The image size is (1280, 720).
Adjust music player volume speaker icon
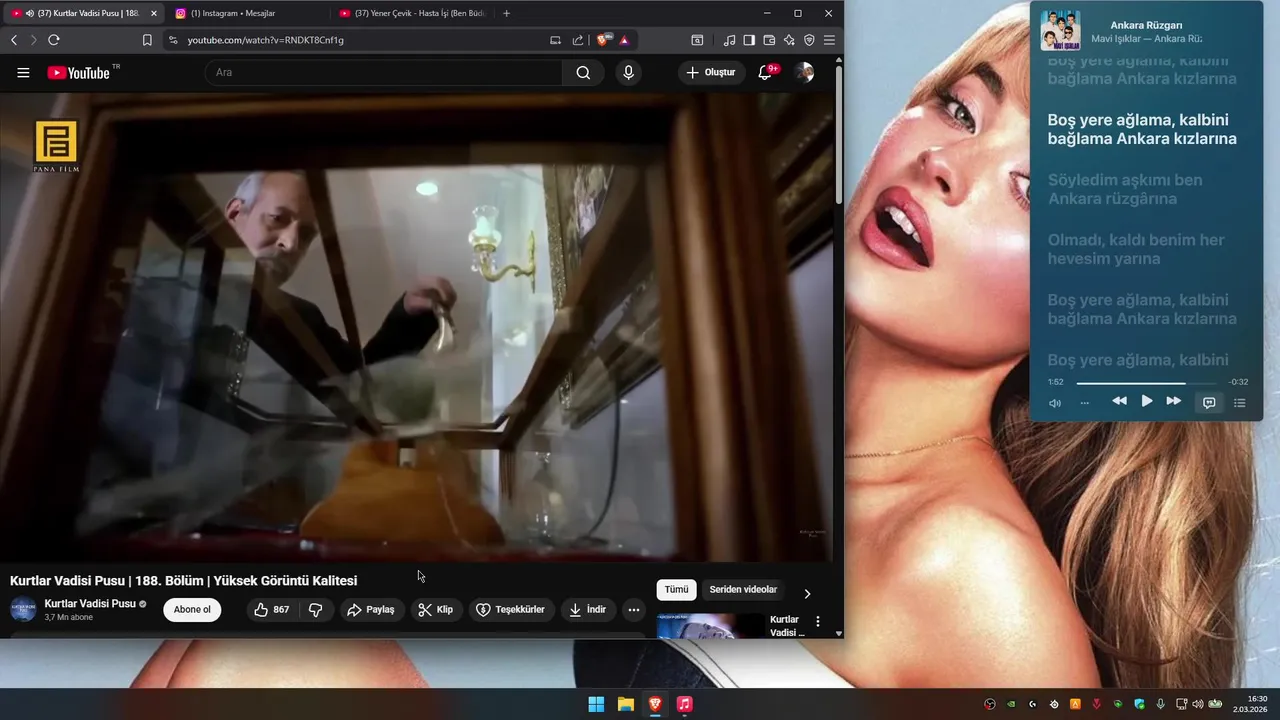(1055, 403)
